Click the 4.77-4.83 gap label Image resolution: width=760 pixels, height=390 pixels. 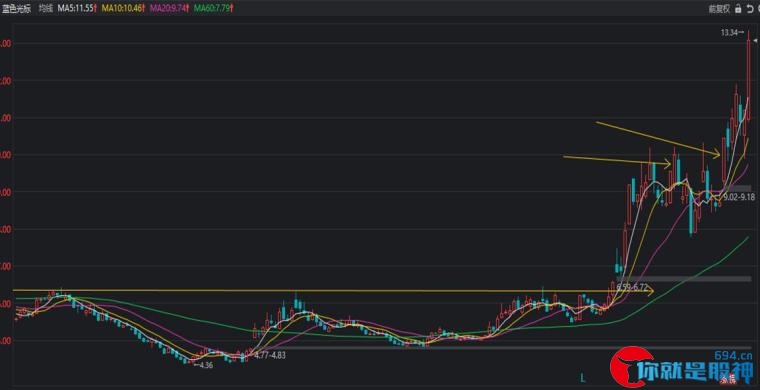tap(270, 355)
